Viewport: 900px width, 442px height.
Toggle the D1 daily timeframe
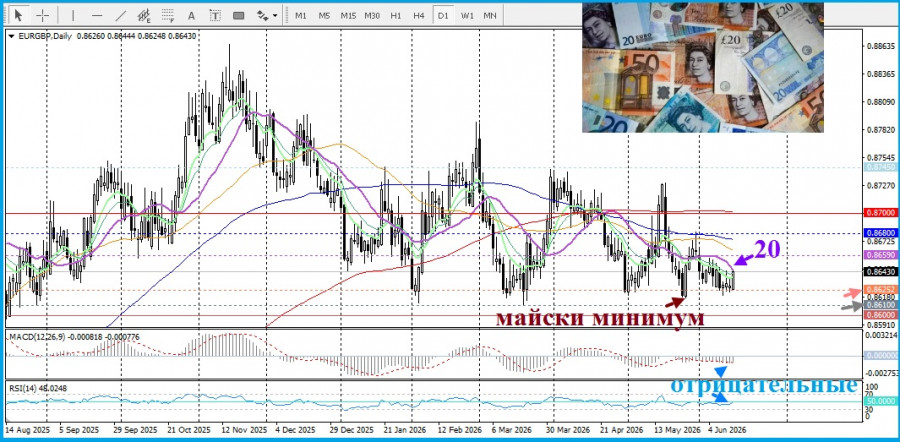(443, 15)
